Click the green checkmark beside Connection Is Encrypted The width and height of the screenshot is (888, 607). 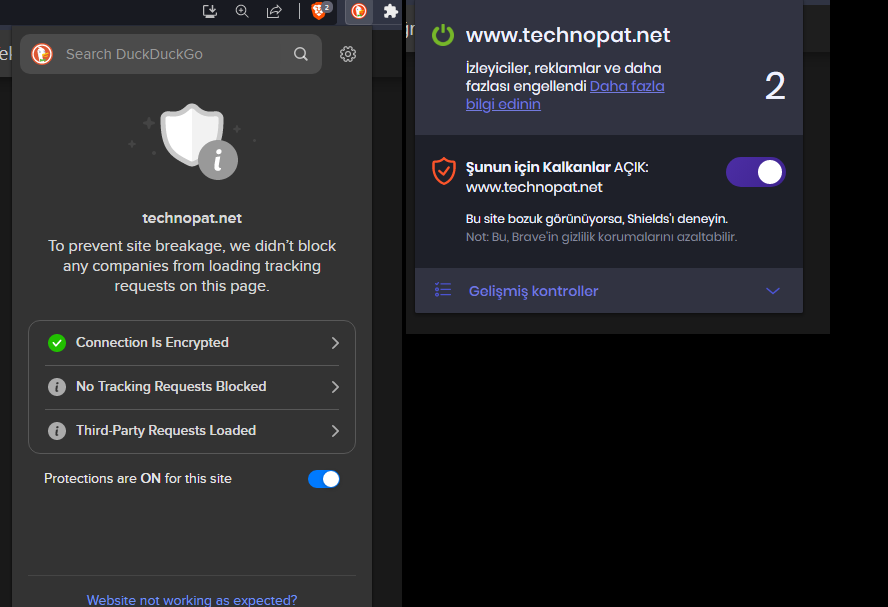57,343
